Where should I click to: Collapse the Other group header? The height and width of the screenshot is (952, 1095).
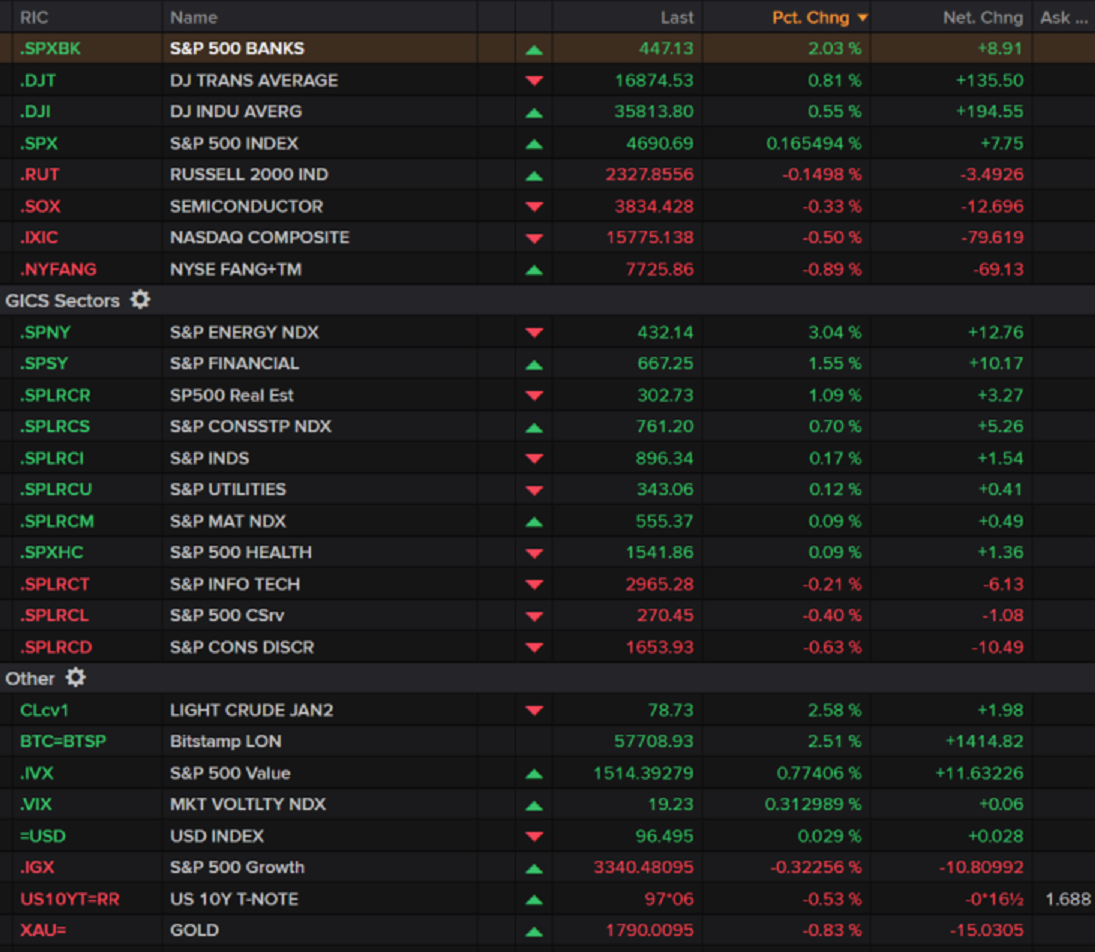point(32,678)
